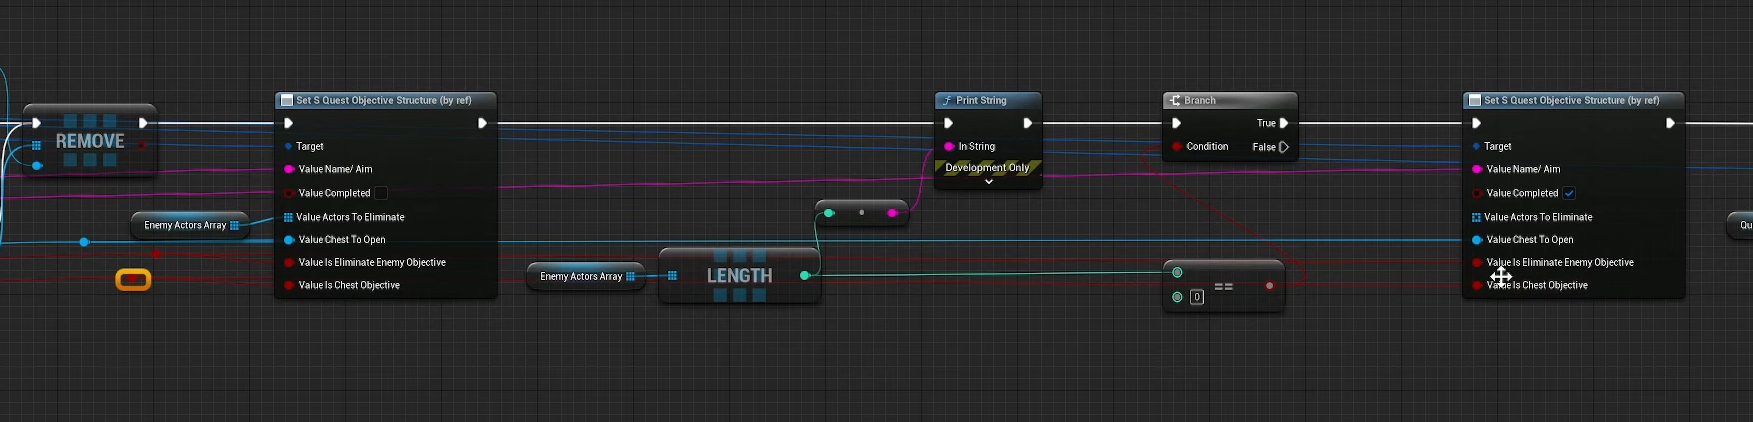Select the Branch node title
The width and height of the screenshot is (1753, 422).
(x=1200, y=100)
